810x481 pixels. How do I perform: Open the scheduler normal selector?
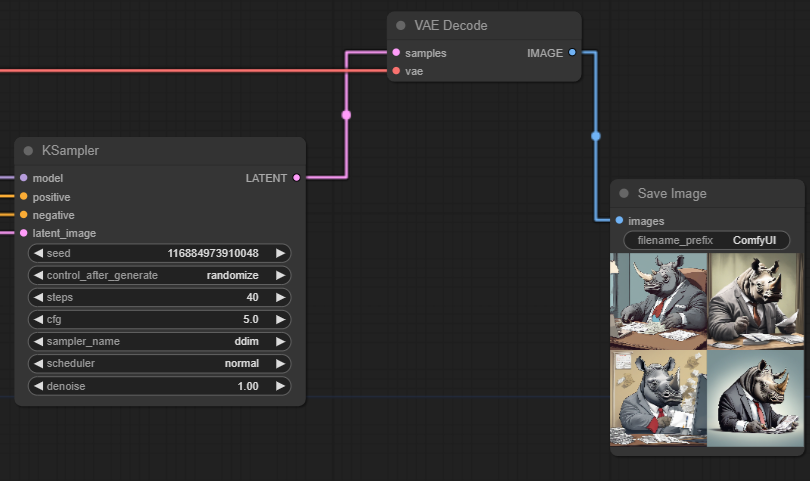(160, 364)
